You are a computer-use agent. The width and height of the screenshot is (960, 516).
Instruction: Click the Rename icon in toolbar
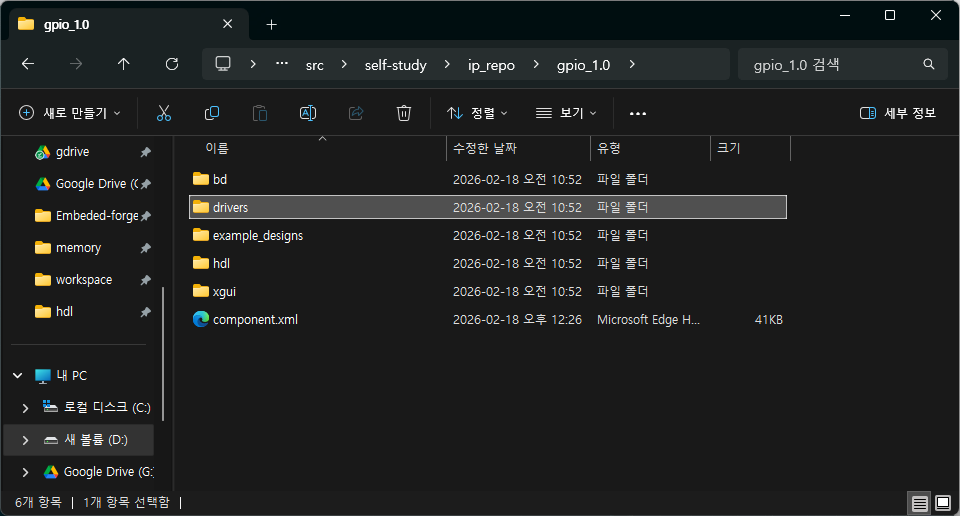coord(308,113)
